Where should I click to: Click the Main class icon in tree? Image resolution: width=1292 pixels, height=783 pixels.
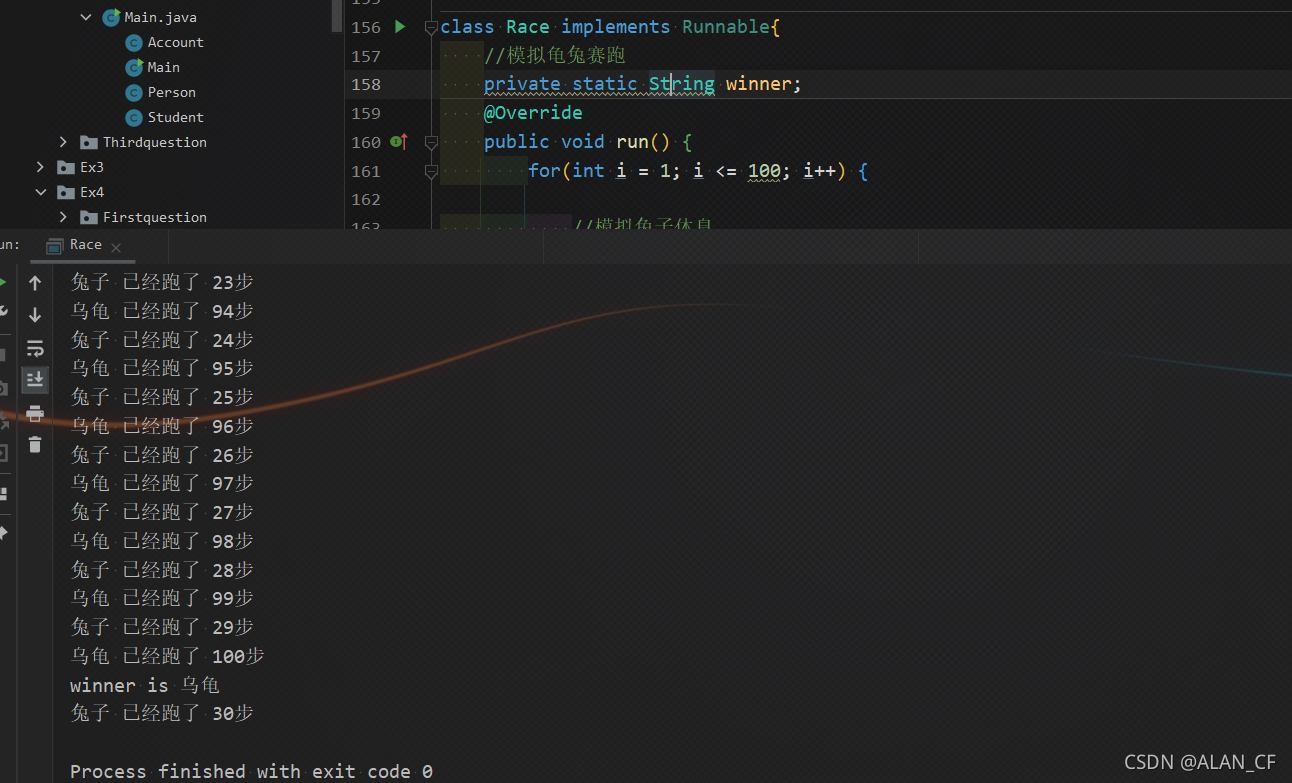[134, 67]
